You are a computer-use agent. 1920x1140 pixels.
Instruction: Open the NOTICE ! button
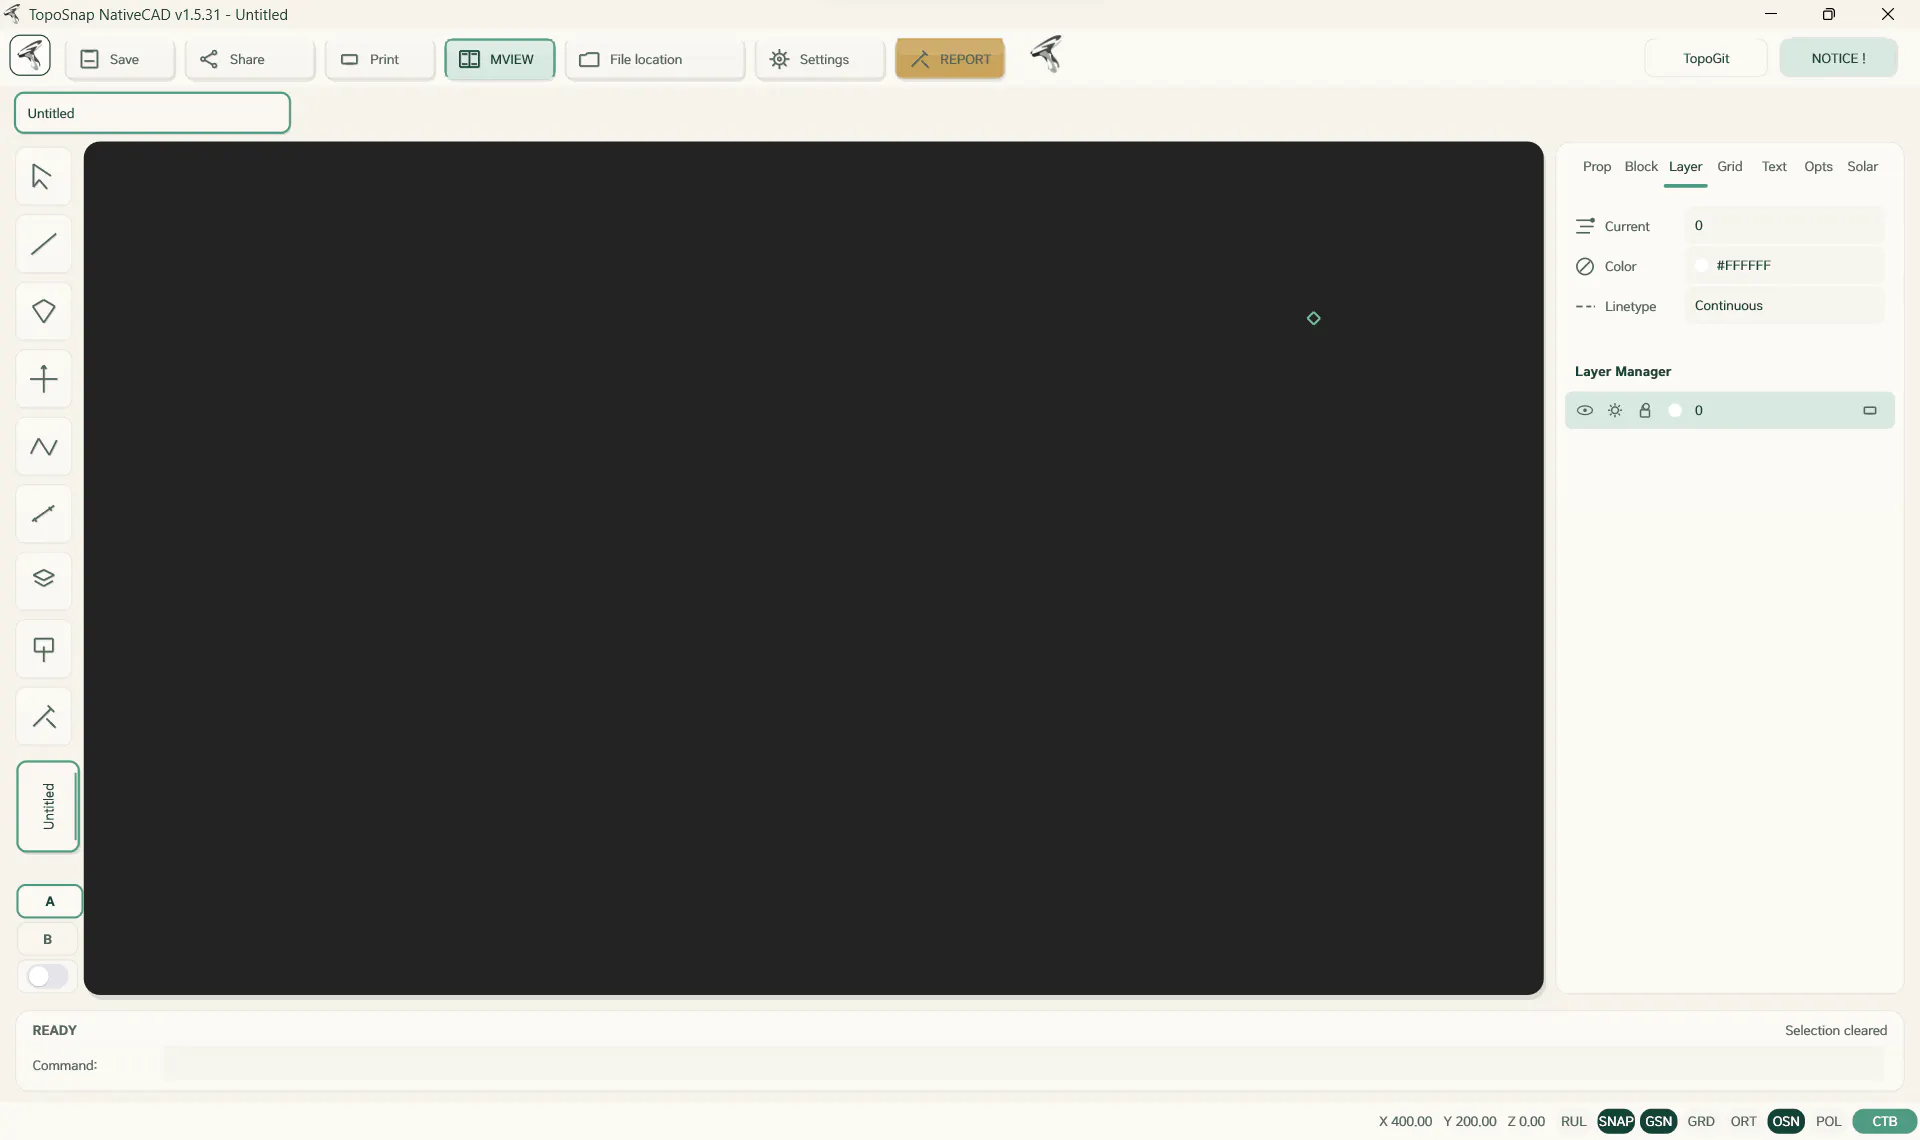pyautogui.click(x=1838, y=58)
